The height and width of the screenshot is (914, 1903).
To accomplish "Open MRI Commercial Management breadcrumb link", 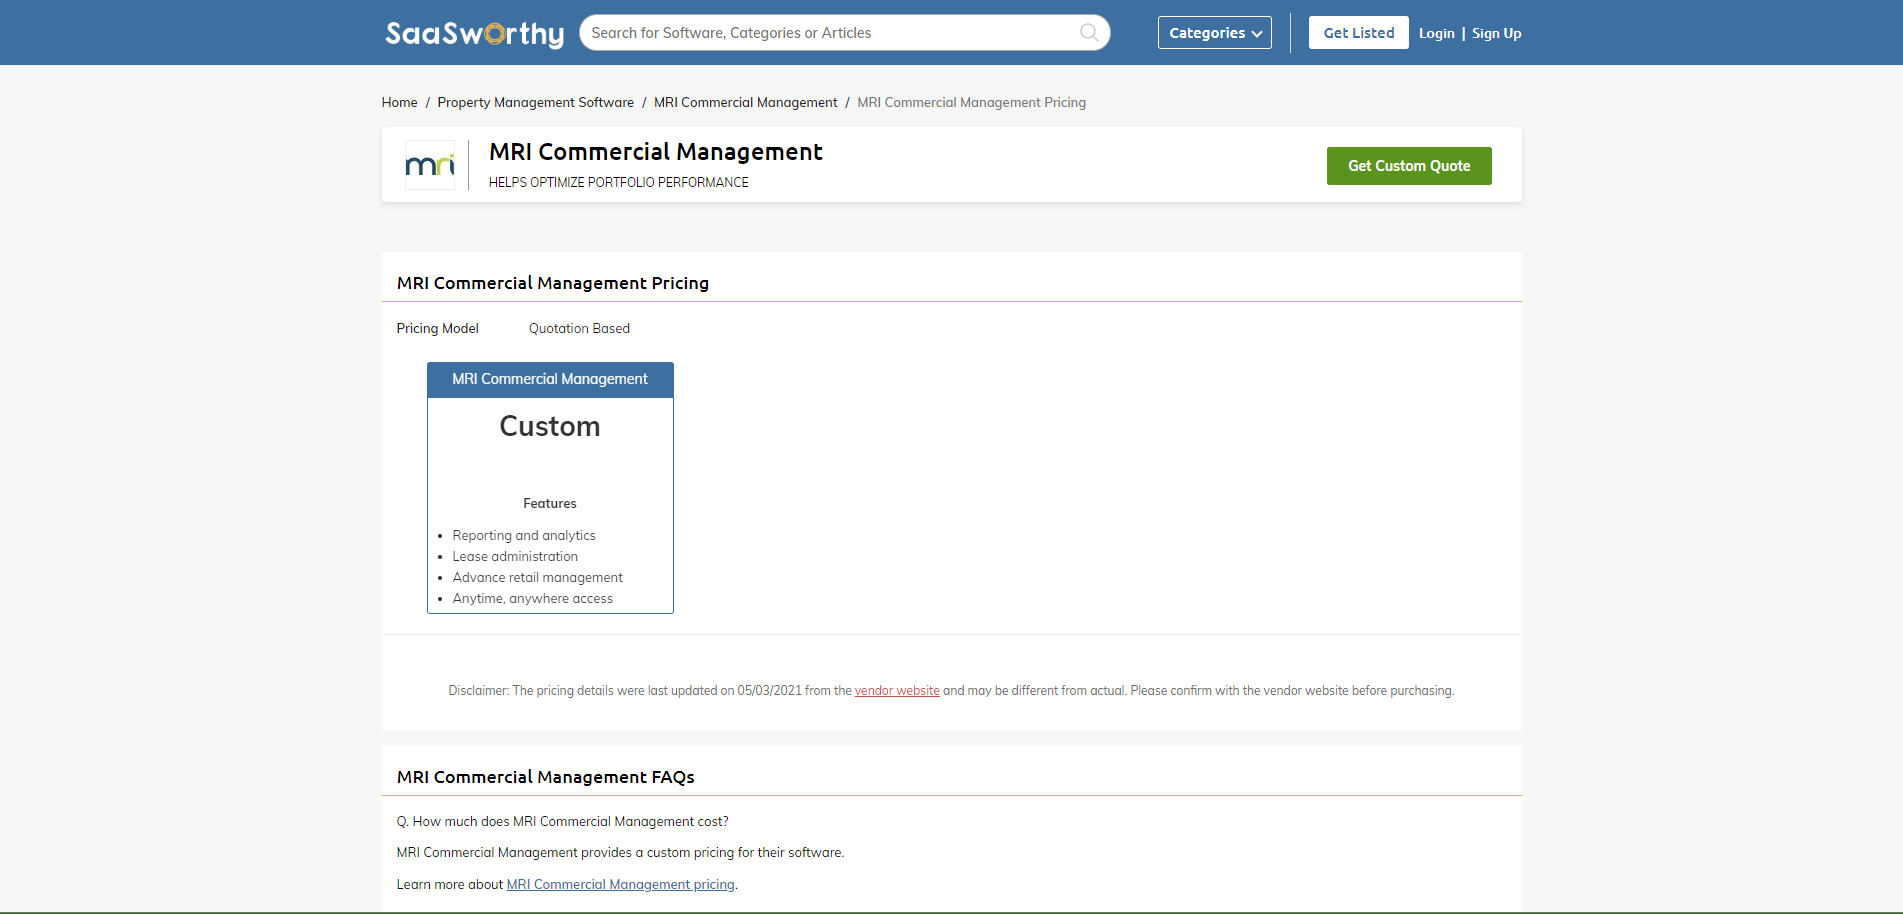I will [746, 102].
